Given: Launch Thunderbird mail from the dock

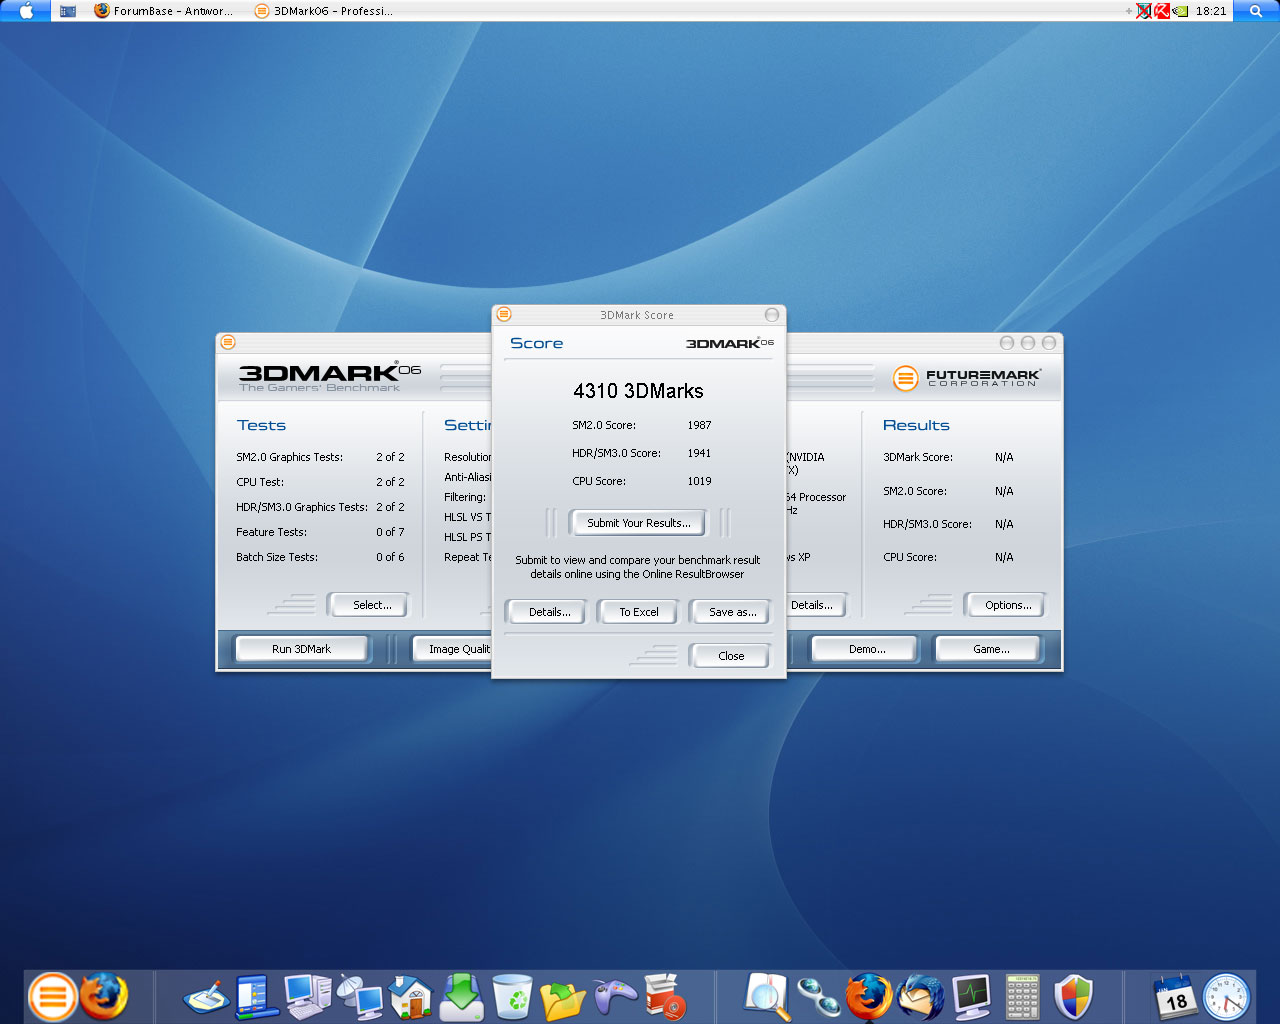Looking at the screenshot, I should click(x=920, y=997).
